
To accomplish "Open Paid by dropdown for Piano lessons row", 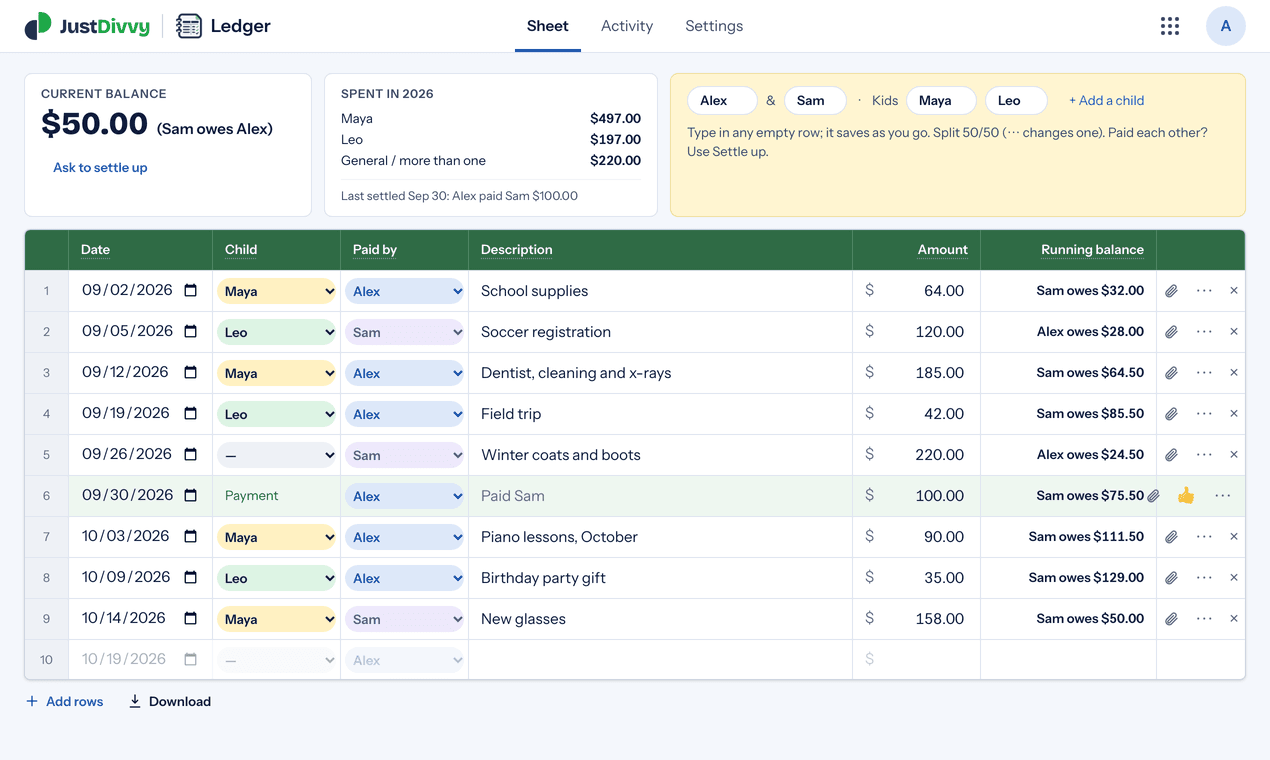I will pos(405,537).
